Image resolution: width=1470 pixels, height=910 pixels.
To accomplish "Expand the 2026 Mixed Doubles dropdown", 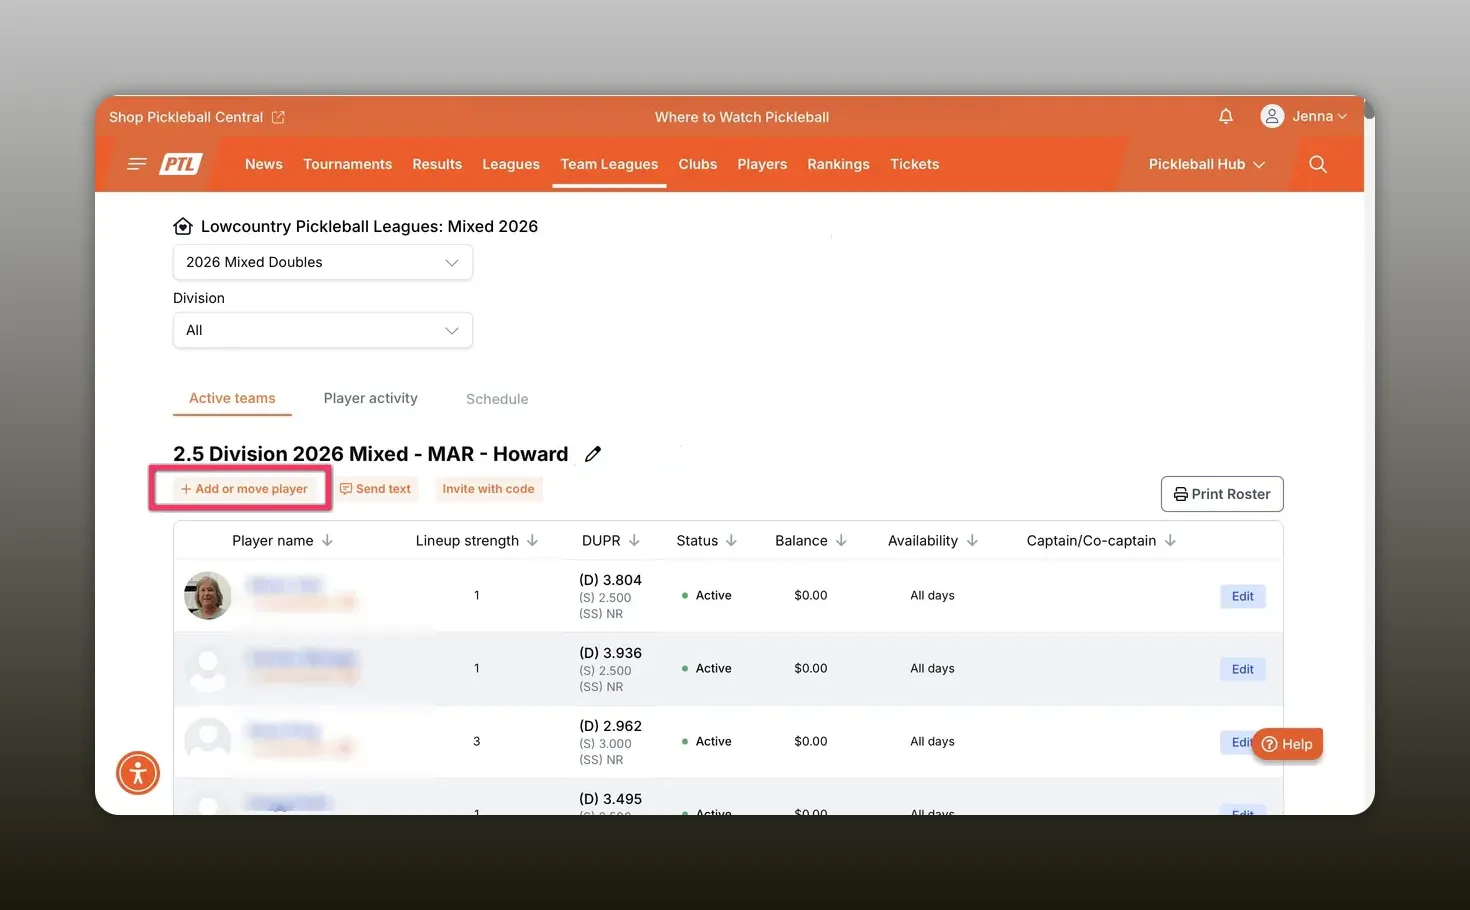I will pos(323,262).
